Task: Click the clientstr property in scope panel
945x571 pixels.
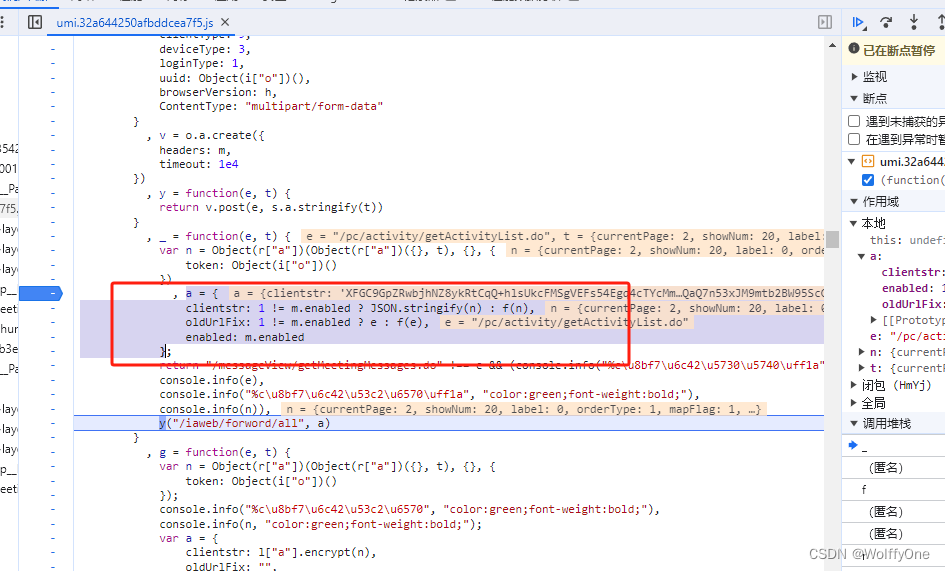Action: pos(913,272)
